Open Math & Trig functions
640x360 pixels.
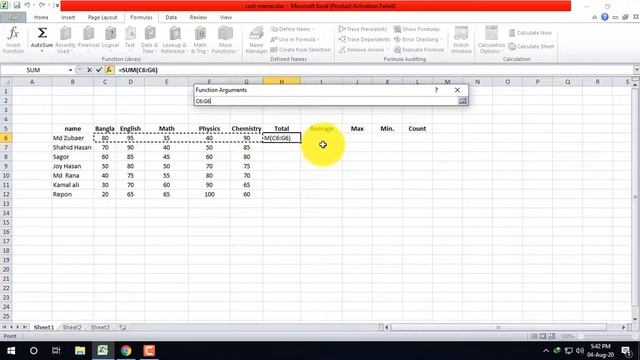(200, 40)
